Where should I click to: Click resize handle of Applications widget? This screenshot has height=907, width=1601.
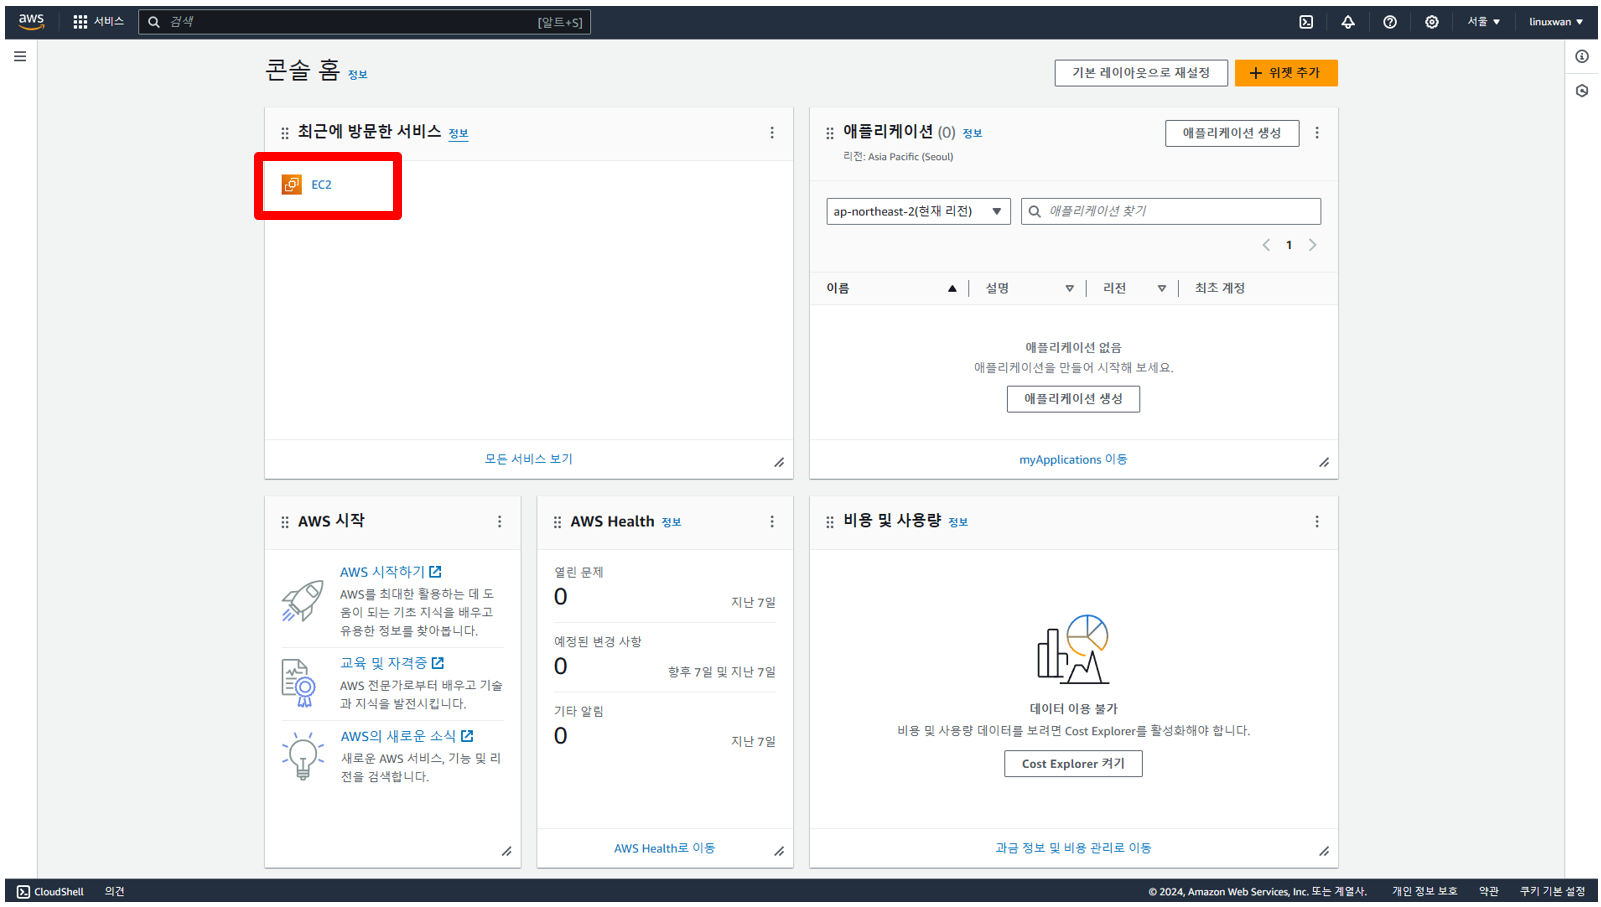1324,462
